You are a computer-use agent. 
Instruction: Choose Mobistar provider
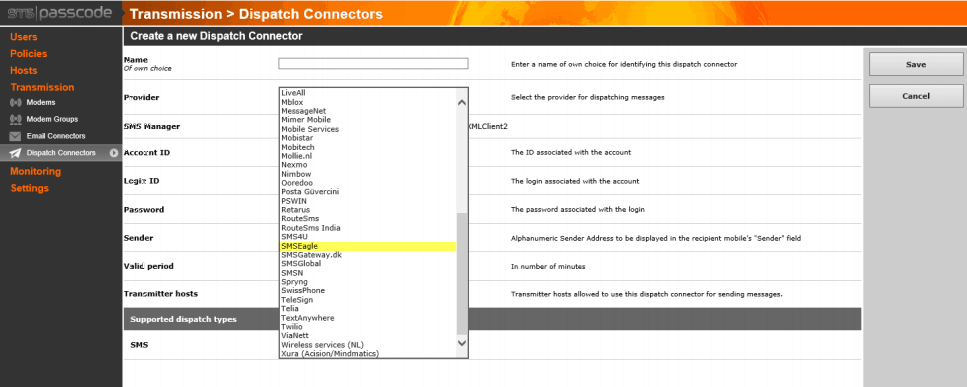296,138
